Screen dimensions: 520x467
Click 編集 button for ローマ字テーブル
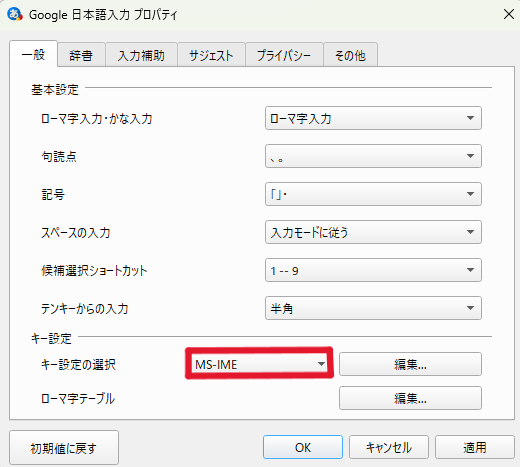[x=410, y=398]
